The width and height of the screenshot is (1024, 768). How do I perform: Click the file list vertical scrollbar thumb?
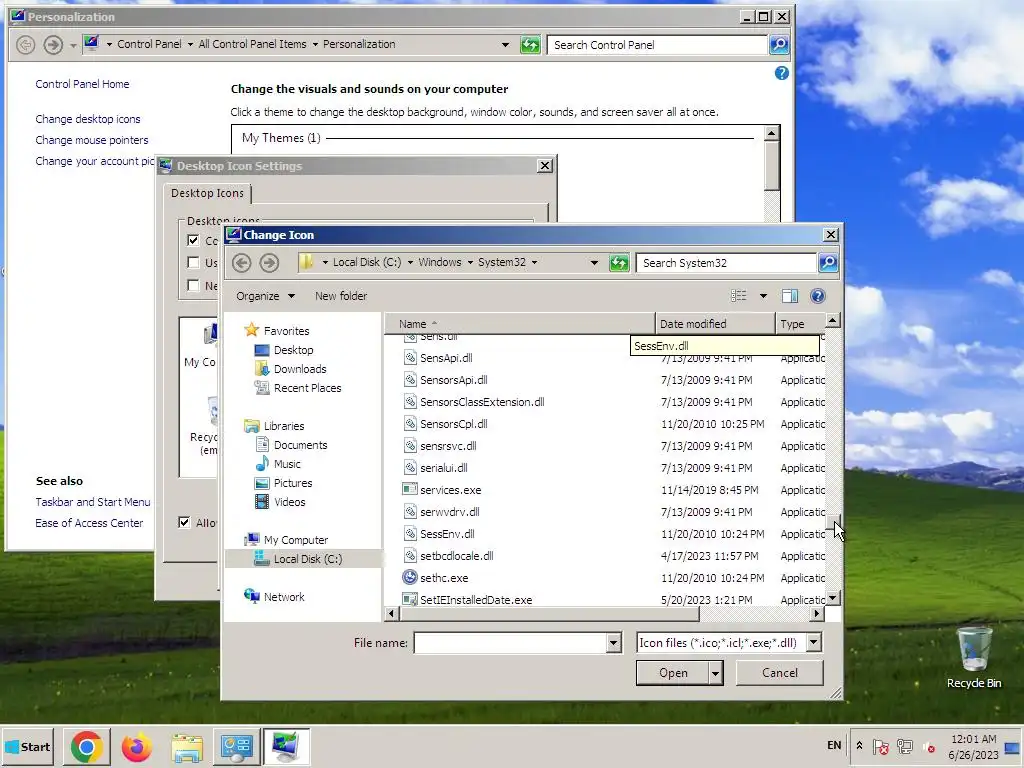point(833,521)
